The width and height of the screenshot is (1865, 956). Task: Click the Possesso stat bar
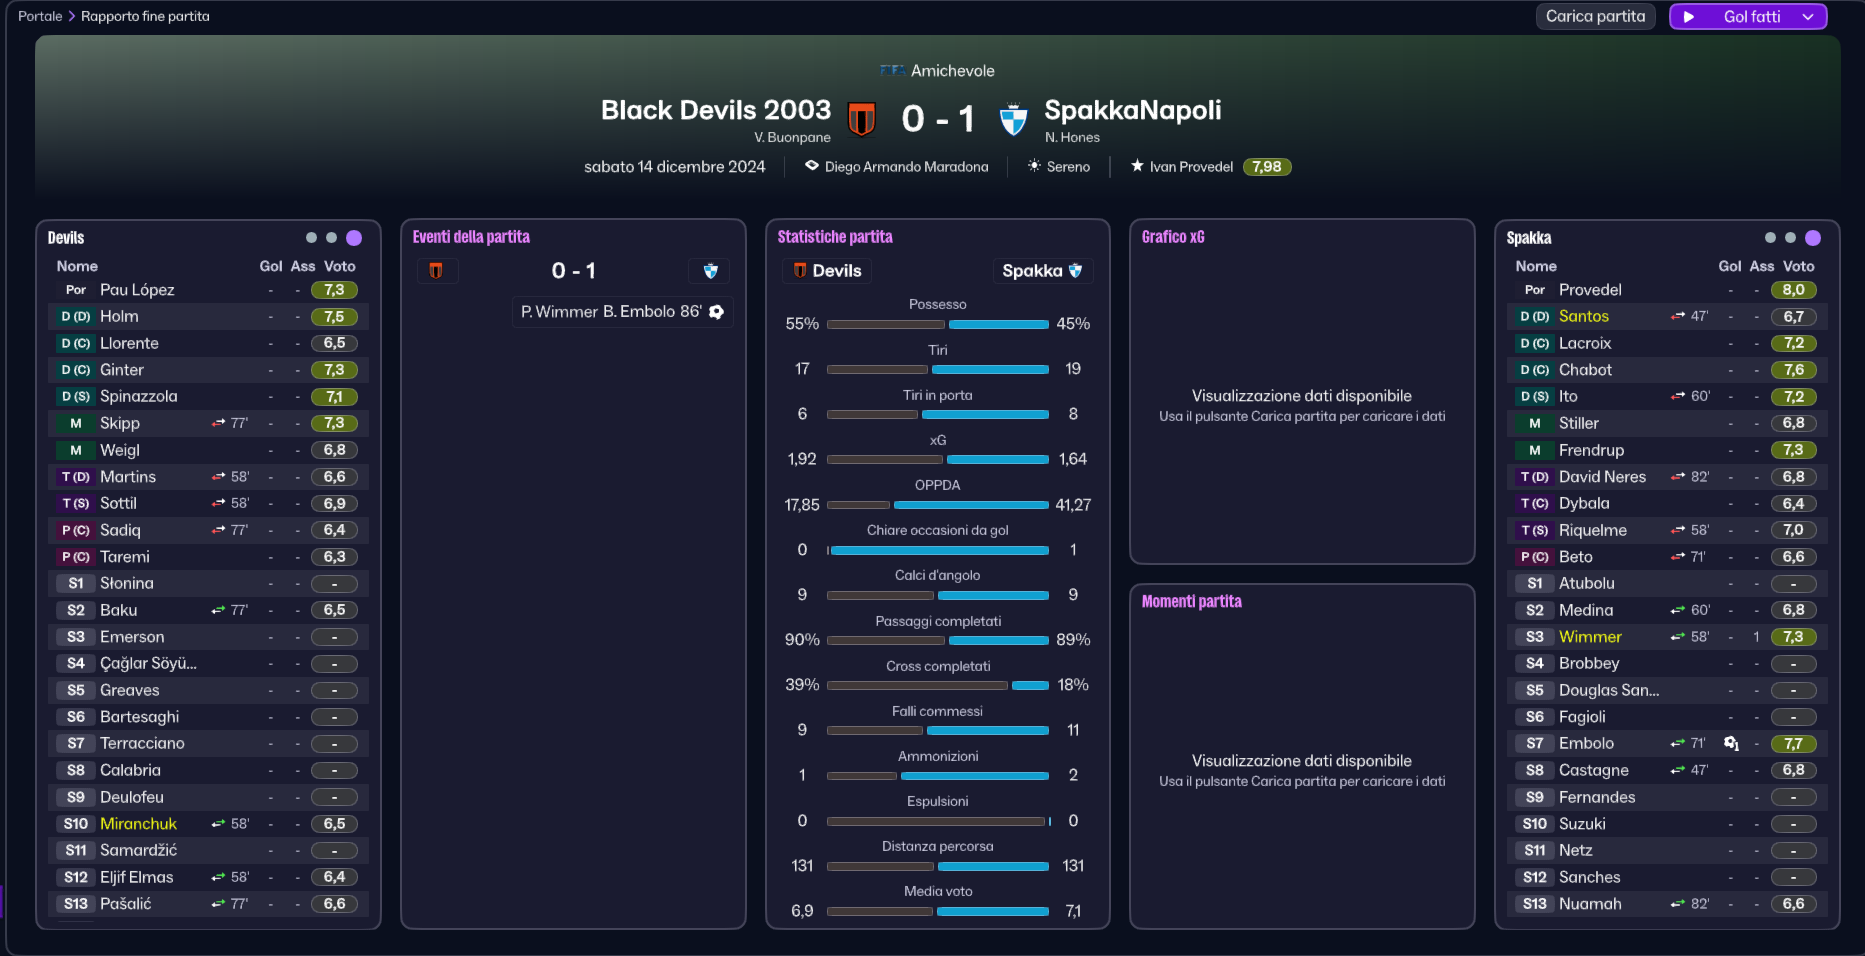click(938, 324)
